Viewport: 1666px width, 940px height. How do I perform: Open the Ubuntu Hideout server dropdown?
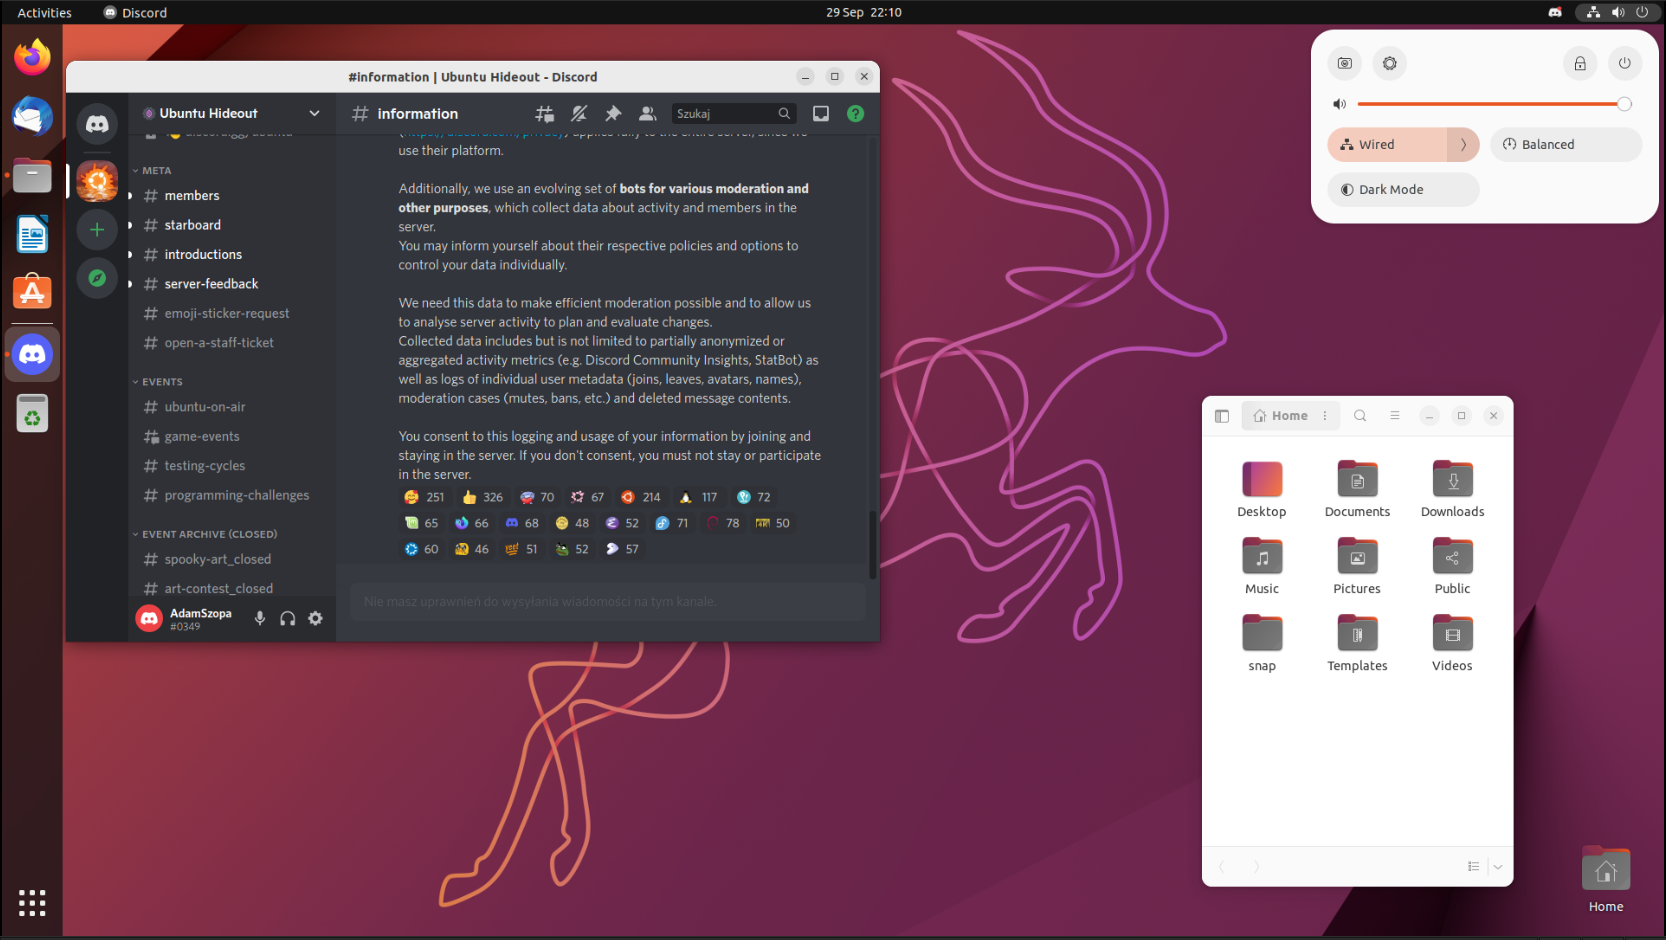tap(231, 113)
